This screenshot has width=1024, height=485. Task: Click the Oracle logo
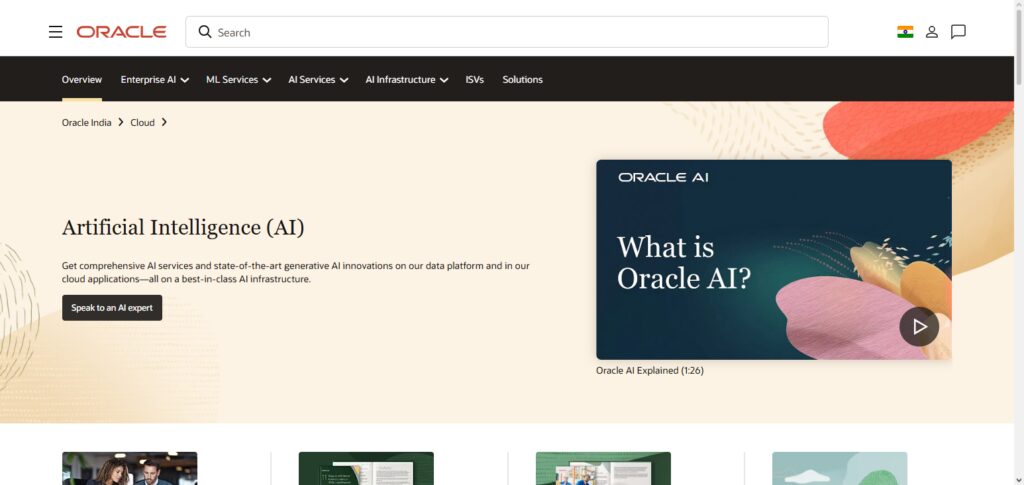coord(121,32)
